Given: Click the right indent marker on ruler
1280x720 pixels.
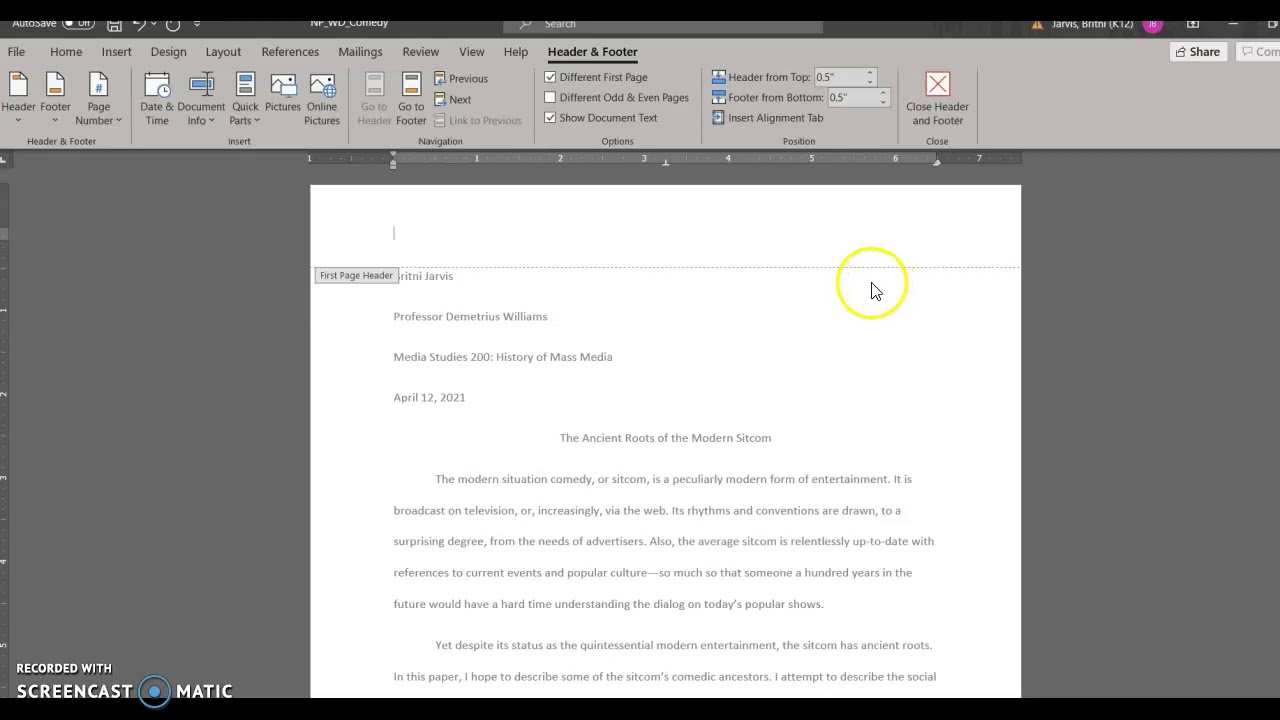Looking at the screenshot, I should tap(937, 161).
